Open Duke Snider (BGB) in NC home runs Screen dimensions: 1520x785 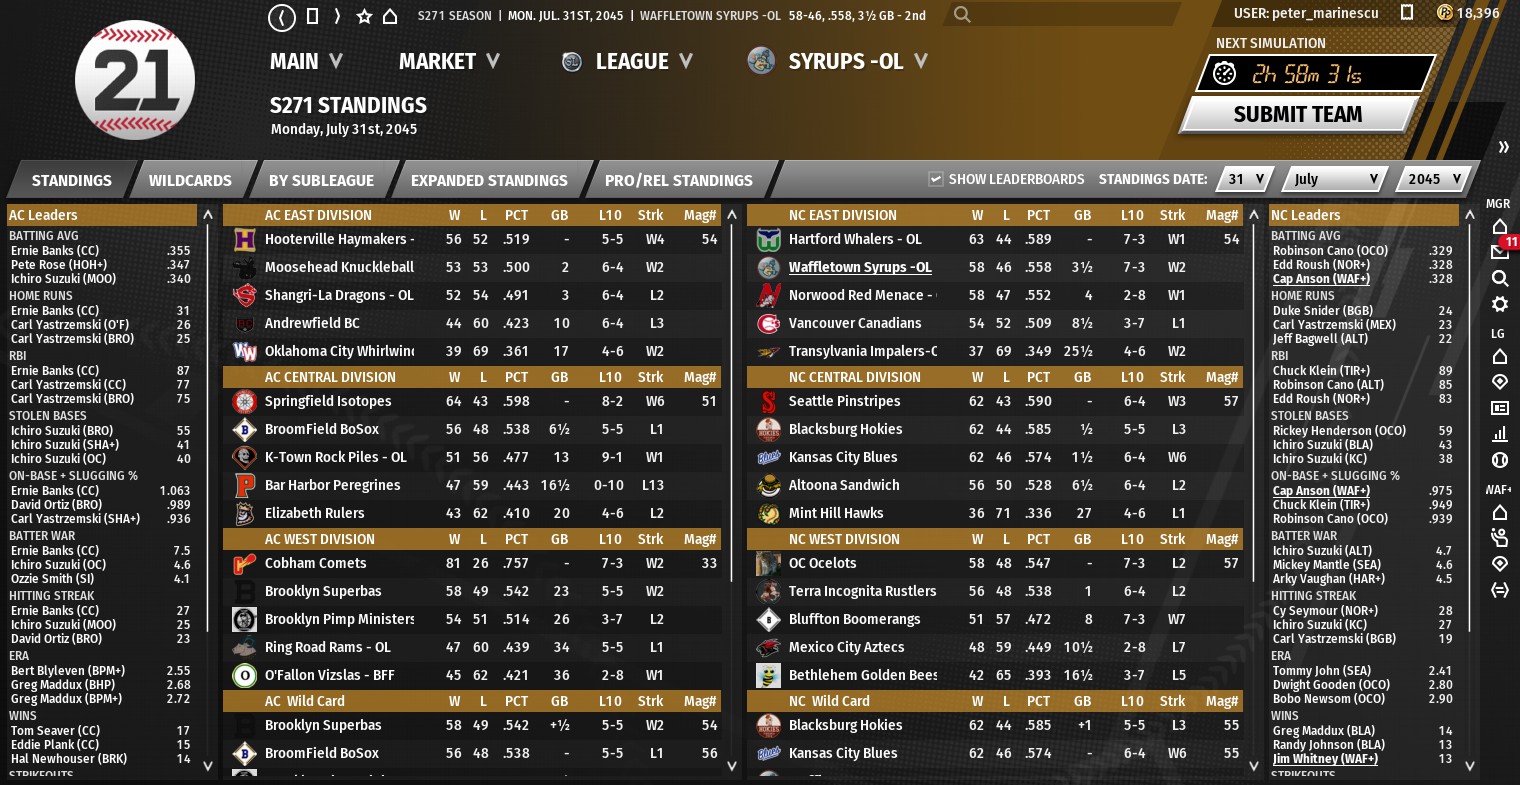1320,311
